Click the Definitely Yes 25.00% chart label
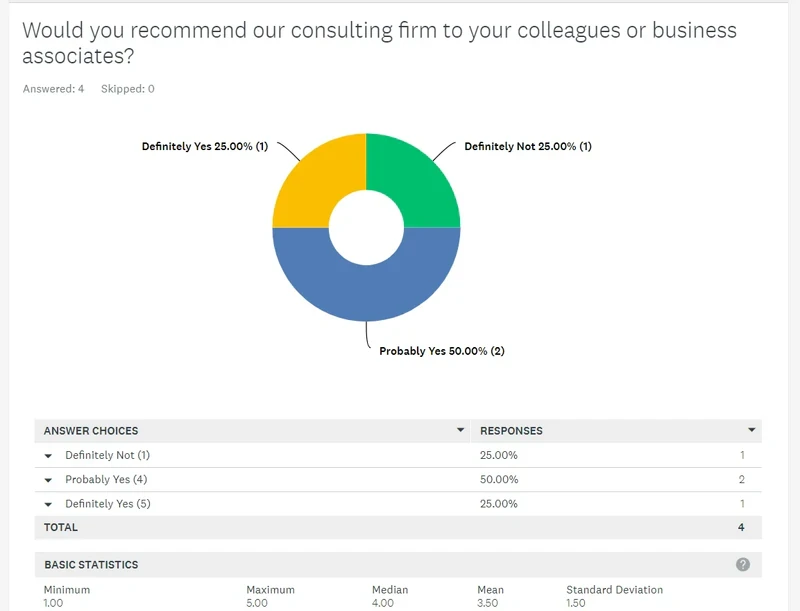 click(x=205, y=146)
